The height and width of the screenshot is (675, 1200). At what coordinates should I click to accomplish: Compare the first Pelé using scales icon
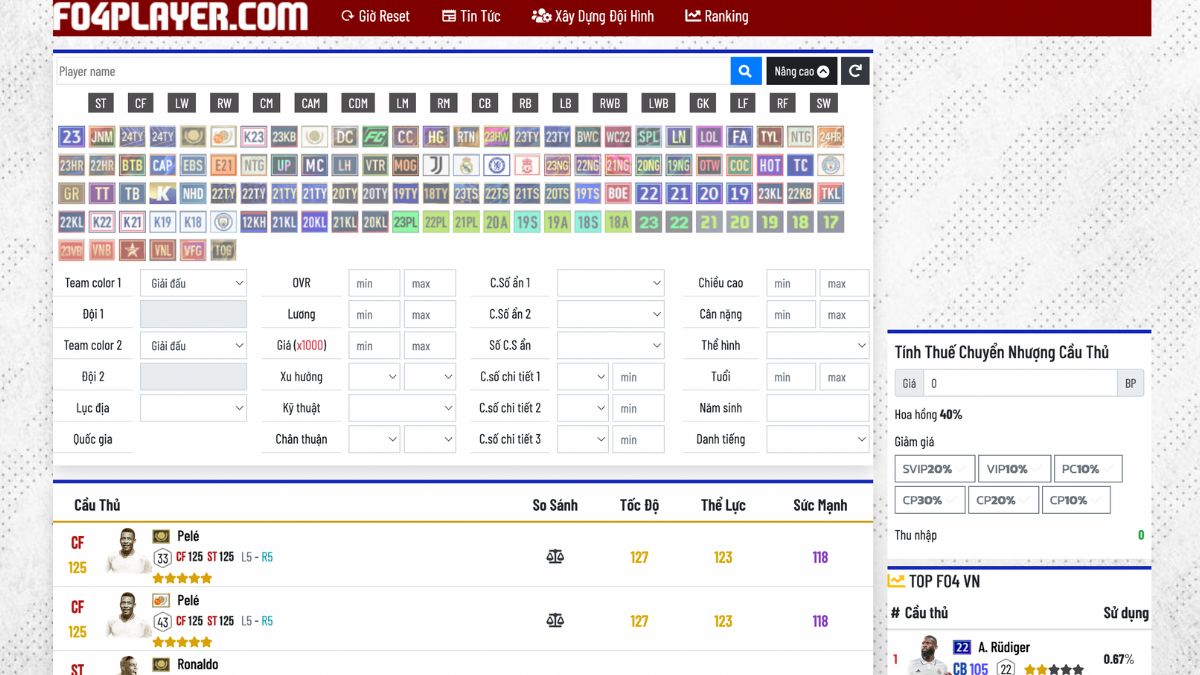(x=555, y=557)
